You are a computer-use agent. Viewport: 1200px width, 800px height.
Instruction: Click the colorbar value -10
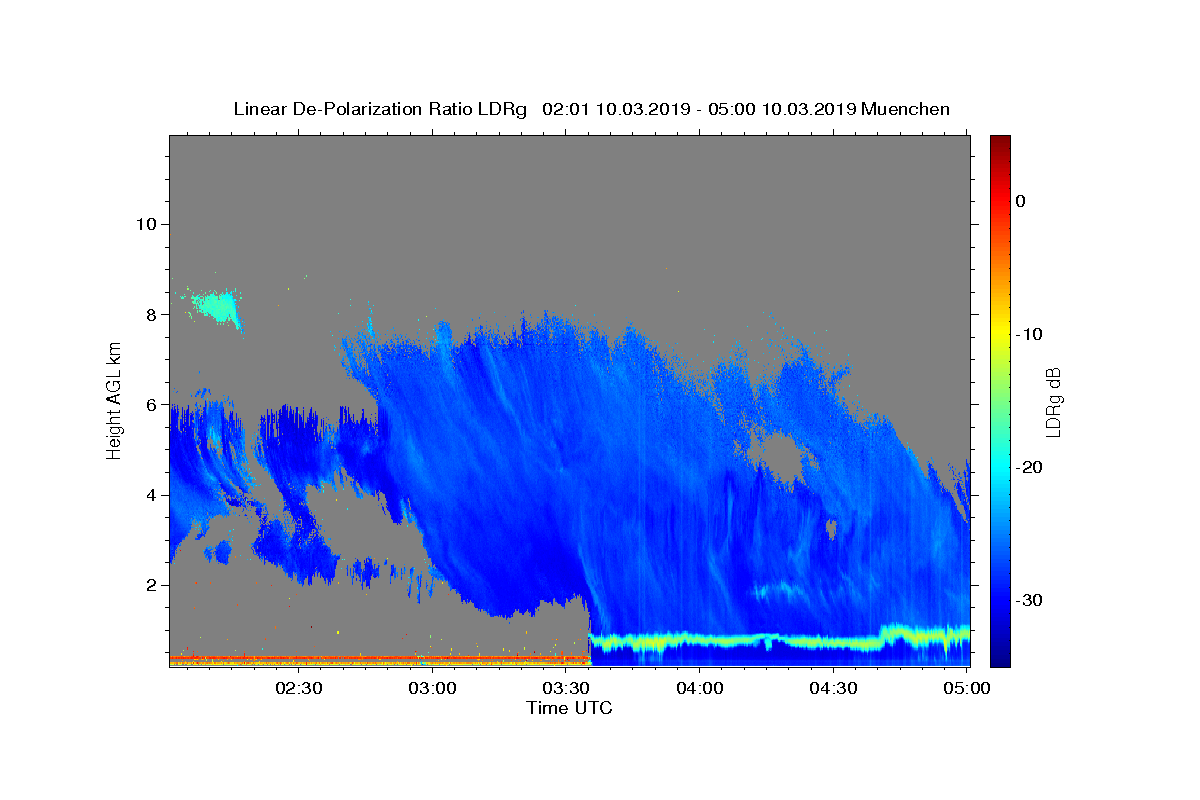coord(1030,334)
